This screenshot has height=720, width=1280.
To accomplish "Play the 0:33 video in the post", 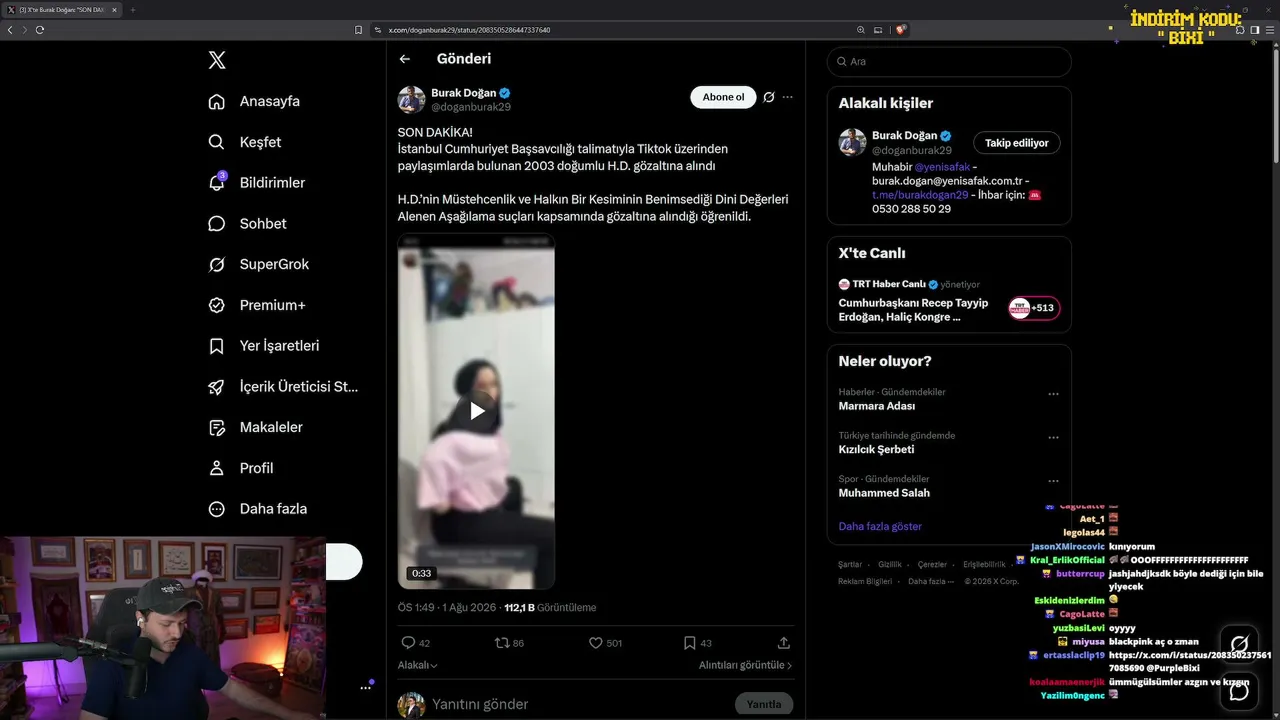I will click(477, 411).
